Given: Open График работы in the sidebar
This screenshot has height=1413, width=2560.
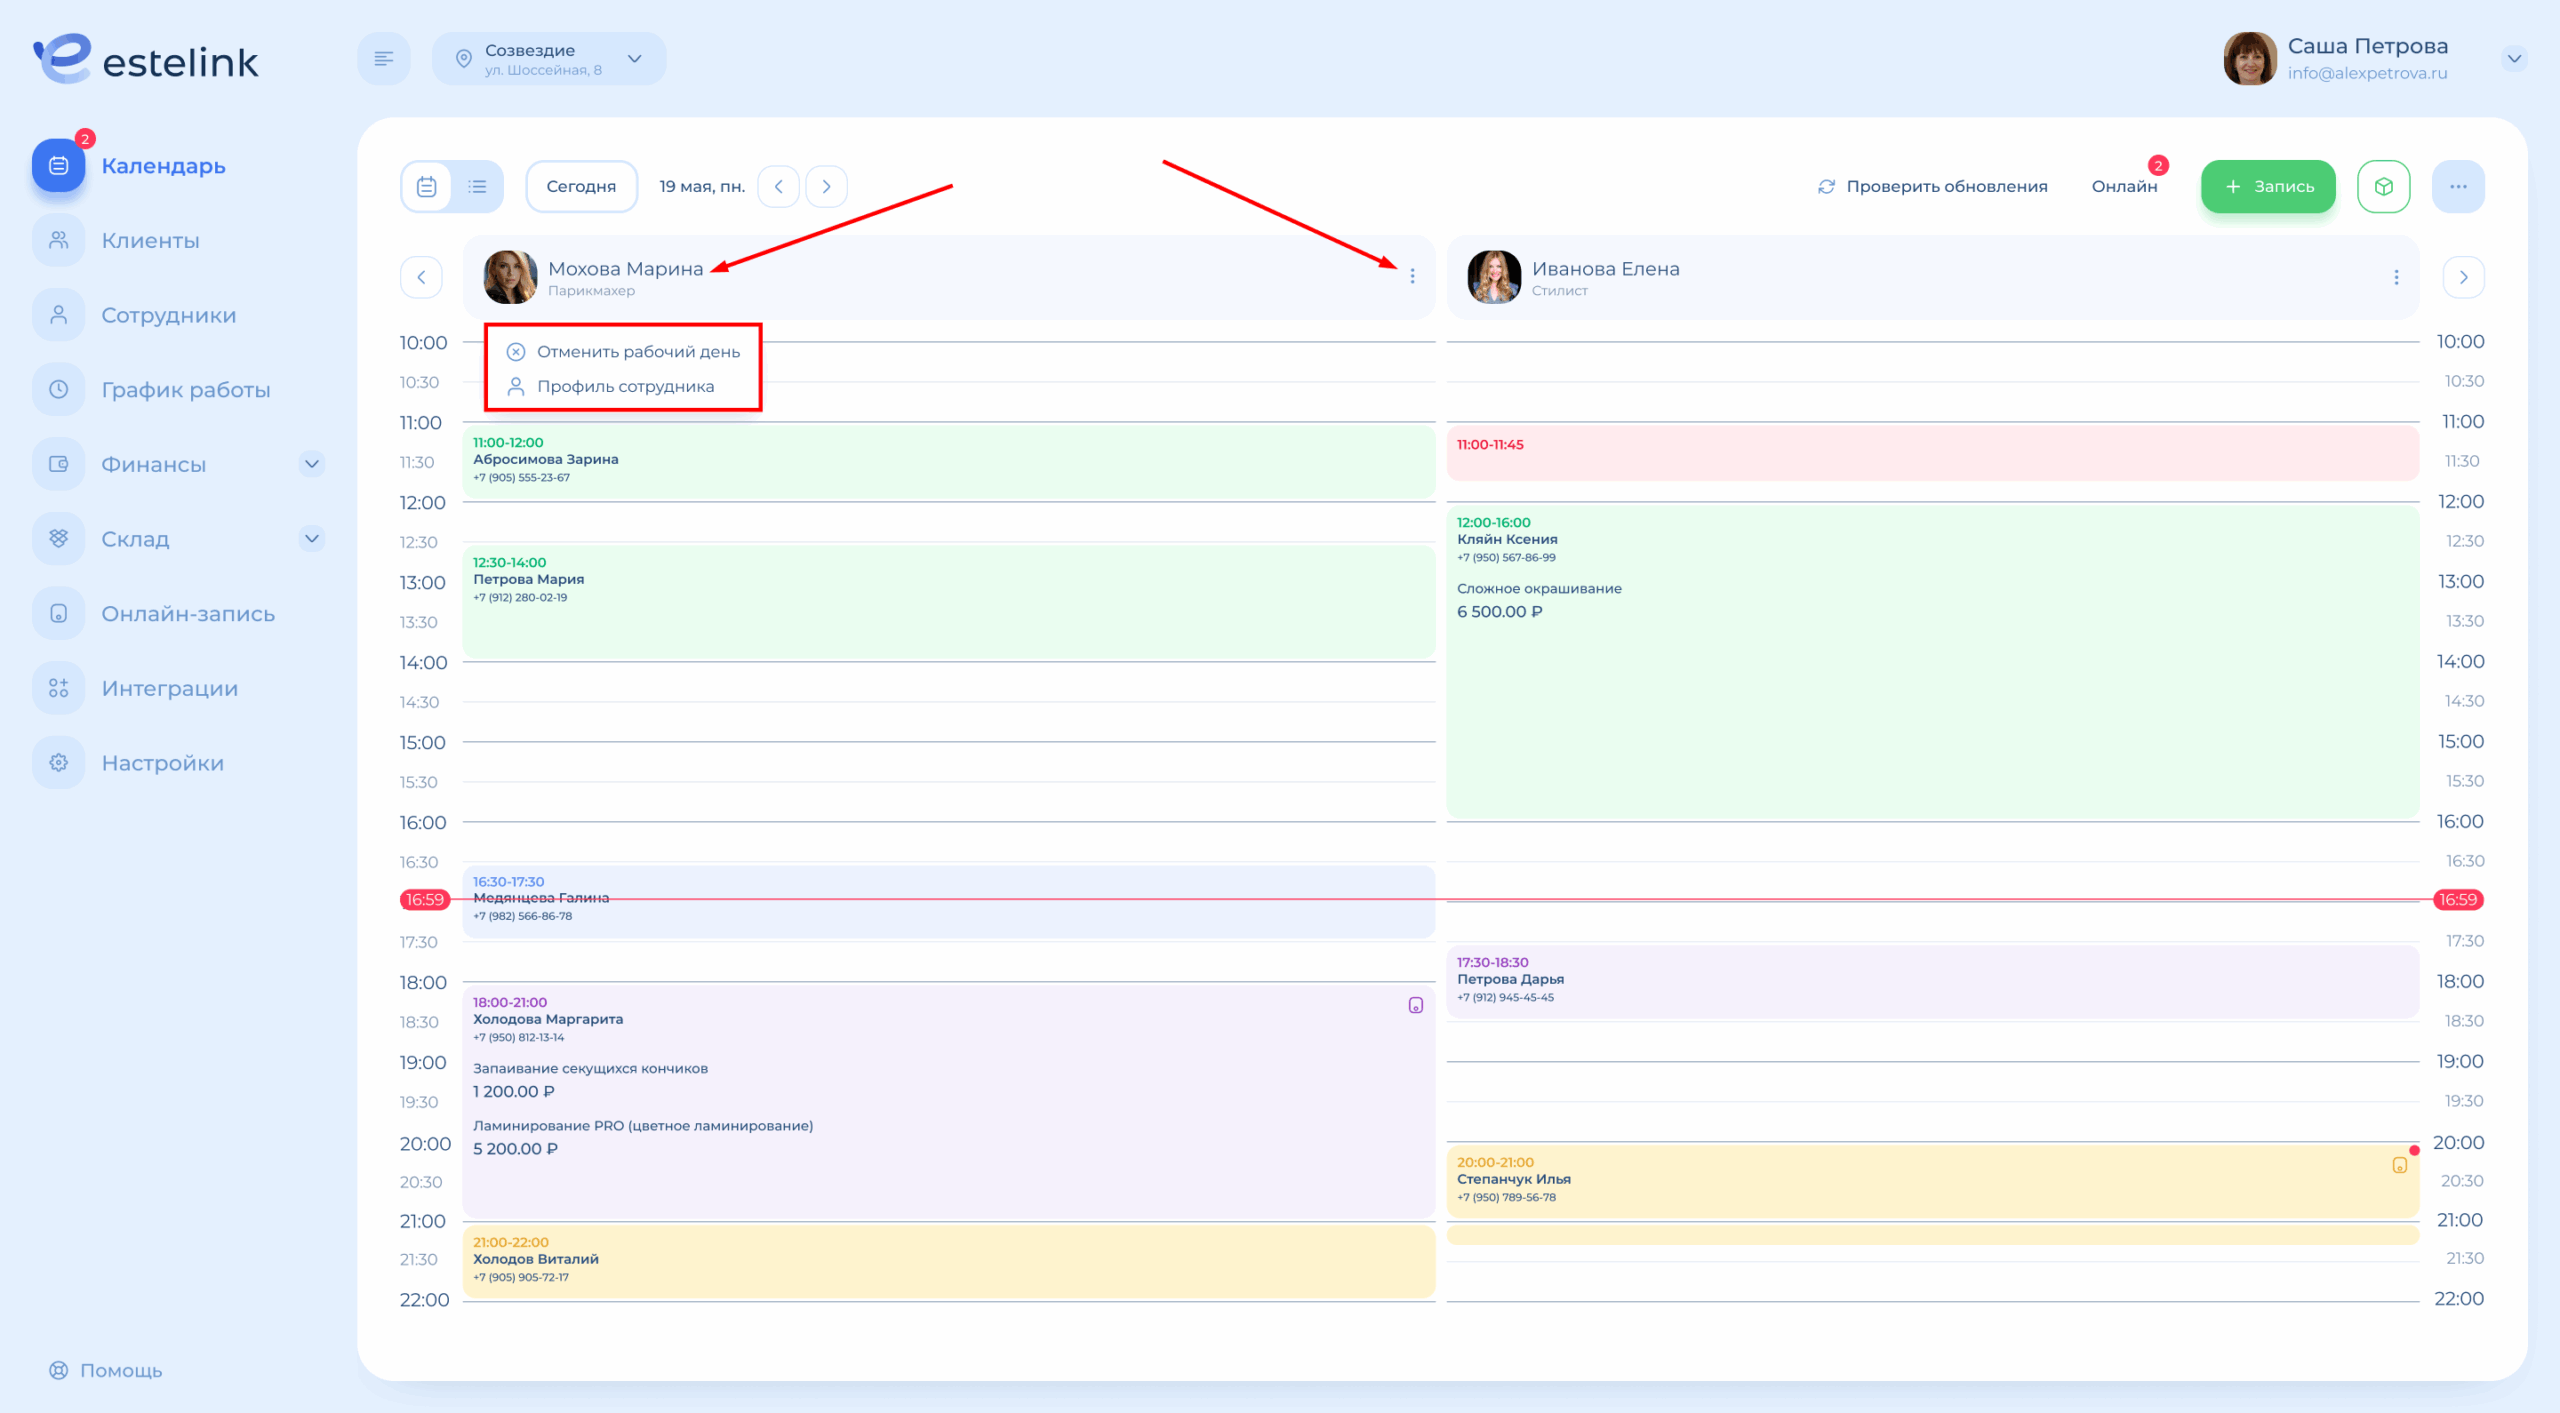Looking at the screenshot, I should click(x=186, y=389).
